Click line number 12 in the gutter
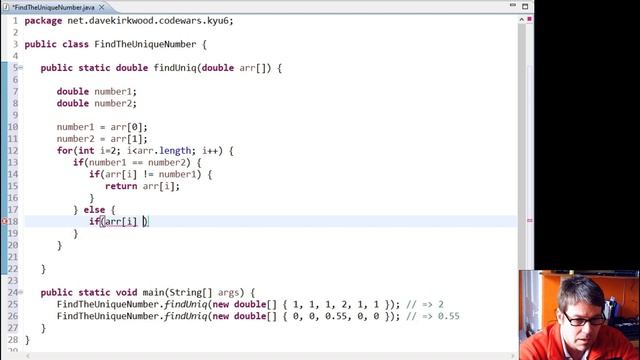 pos(13,151)
